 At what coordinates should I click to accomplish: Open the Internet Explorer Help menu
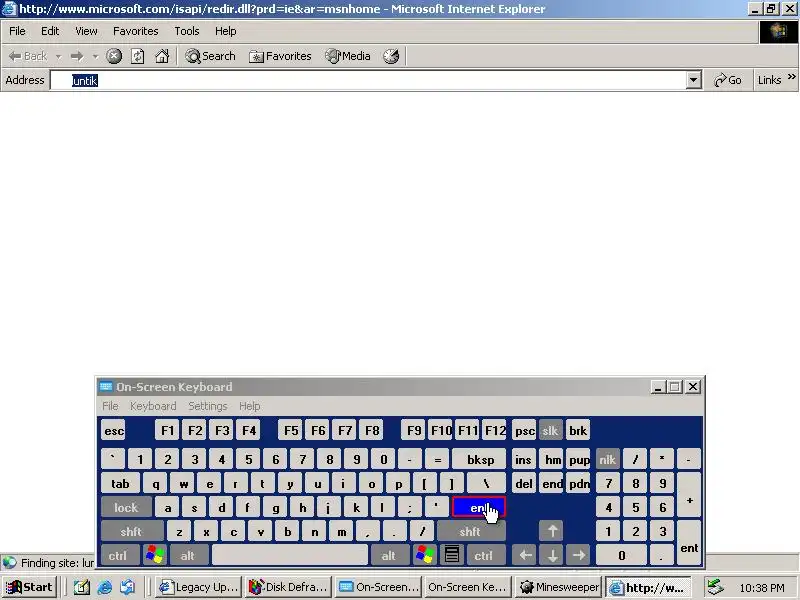click(x=226, y=31)
